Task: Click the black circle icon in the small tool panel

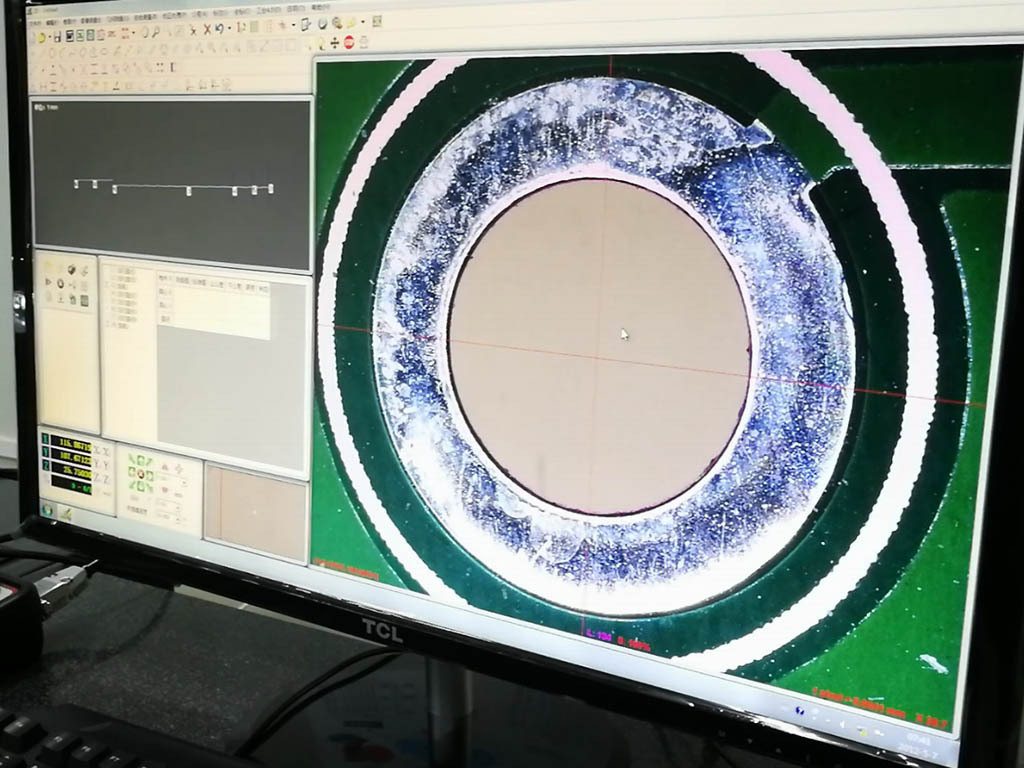Action: pos(60,284)
